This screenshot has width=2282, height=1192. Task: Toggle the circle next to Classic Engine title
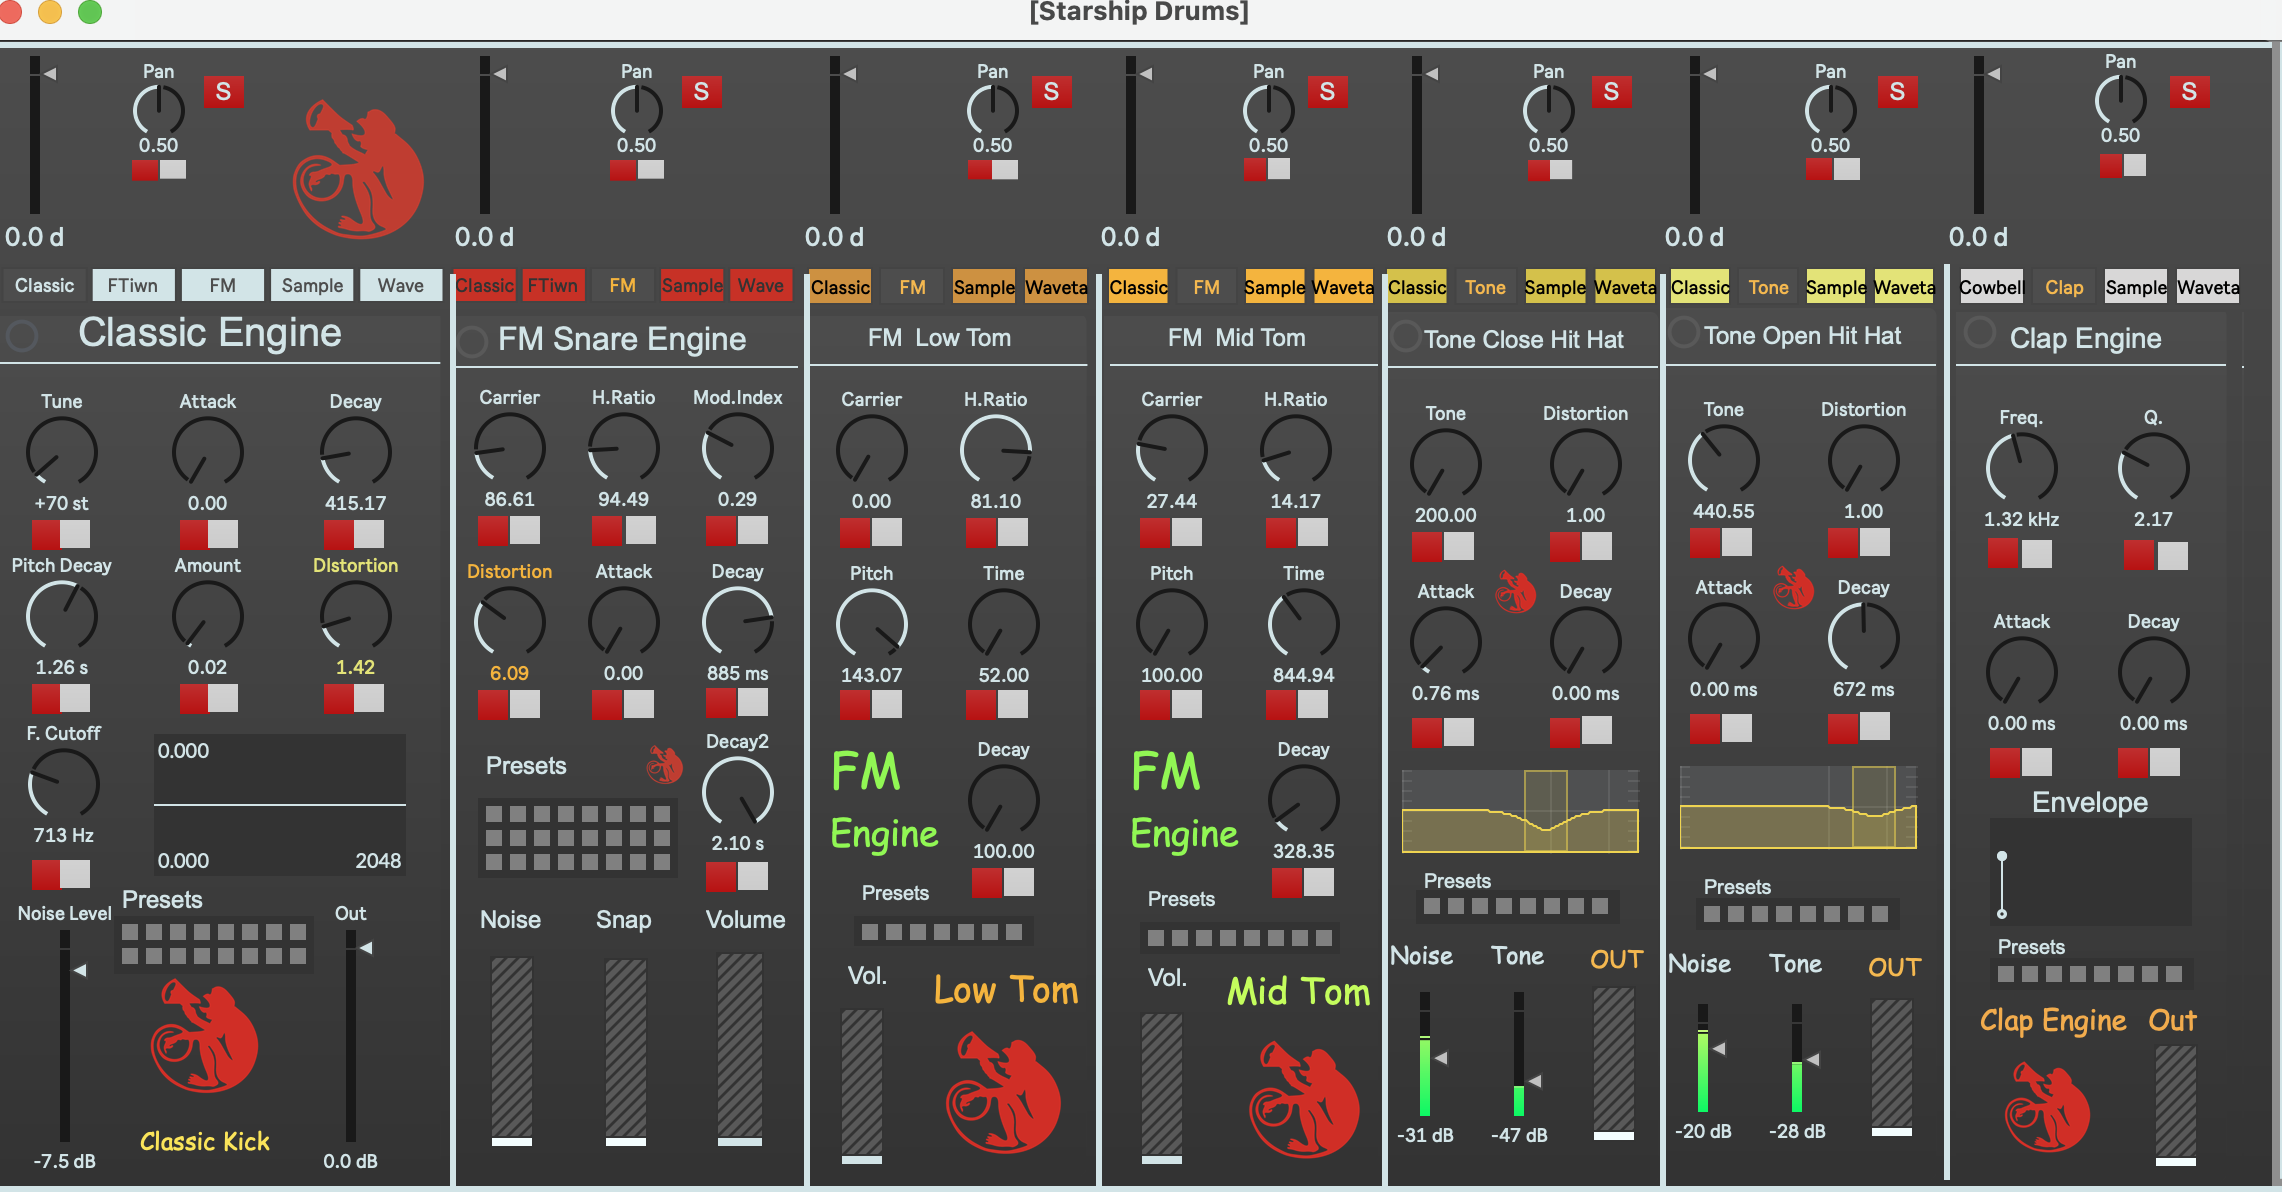coord(22,335)
